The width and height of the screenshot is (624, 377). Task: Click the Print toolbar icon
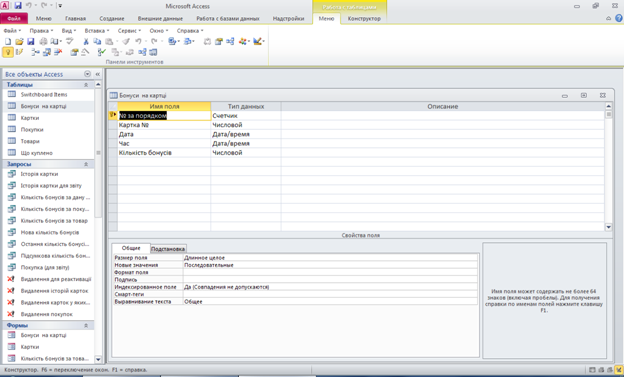pyautogui.click(x=43, y=41)
